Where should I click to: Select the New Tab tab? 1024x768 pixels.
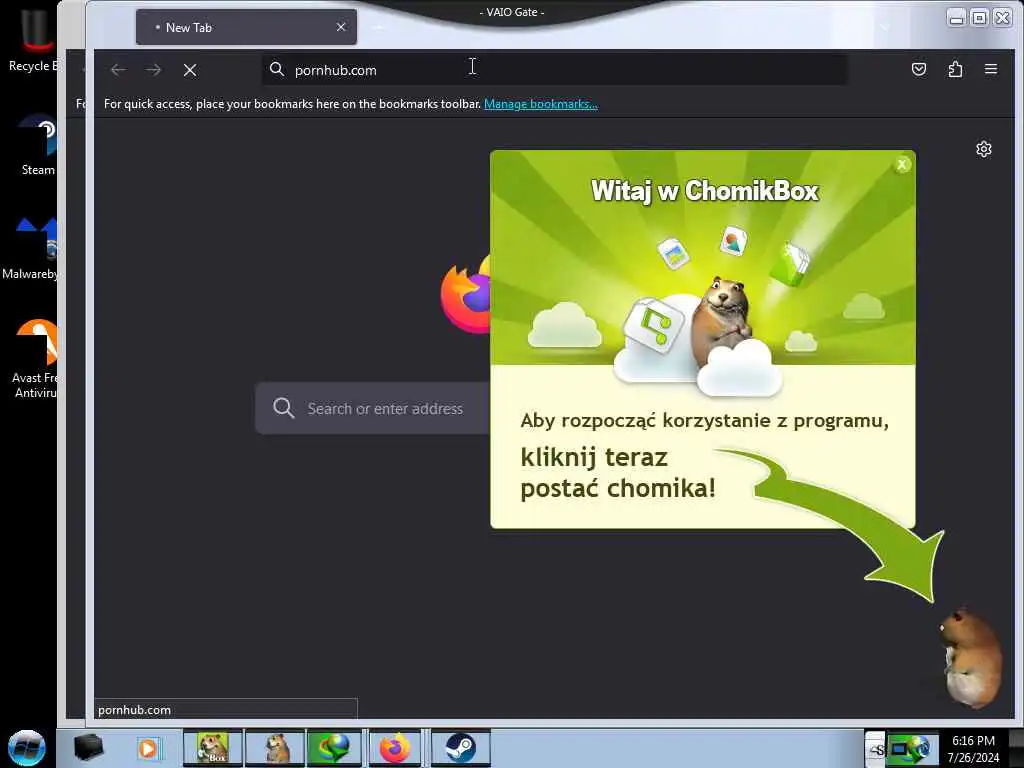coord(246,27)
